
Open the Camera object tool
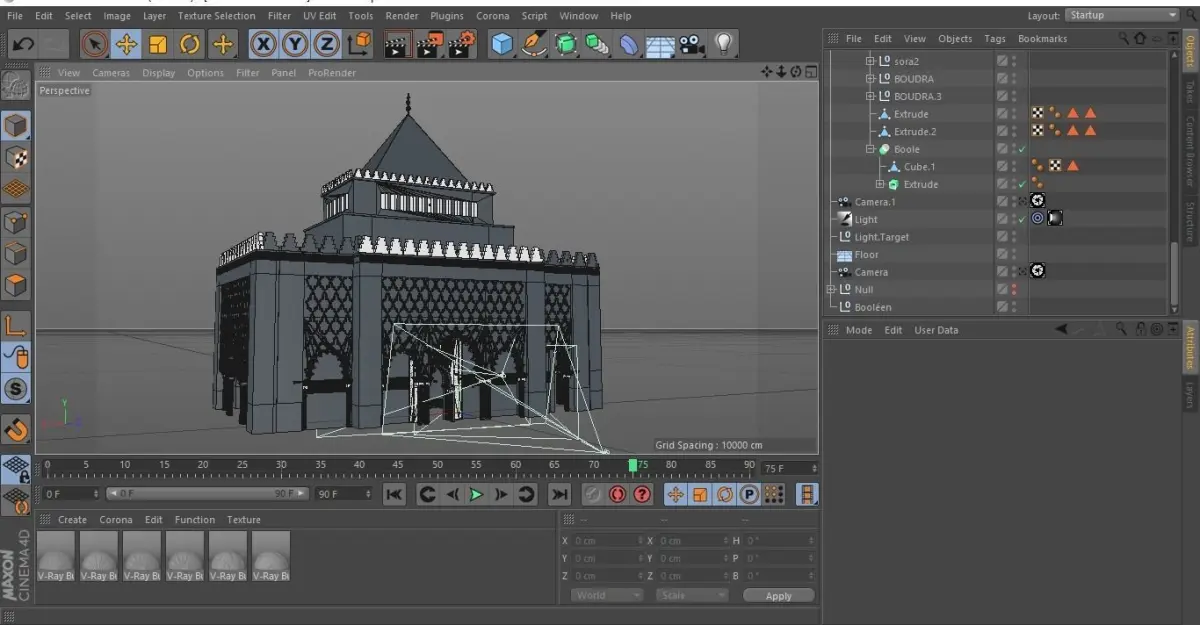690,44
